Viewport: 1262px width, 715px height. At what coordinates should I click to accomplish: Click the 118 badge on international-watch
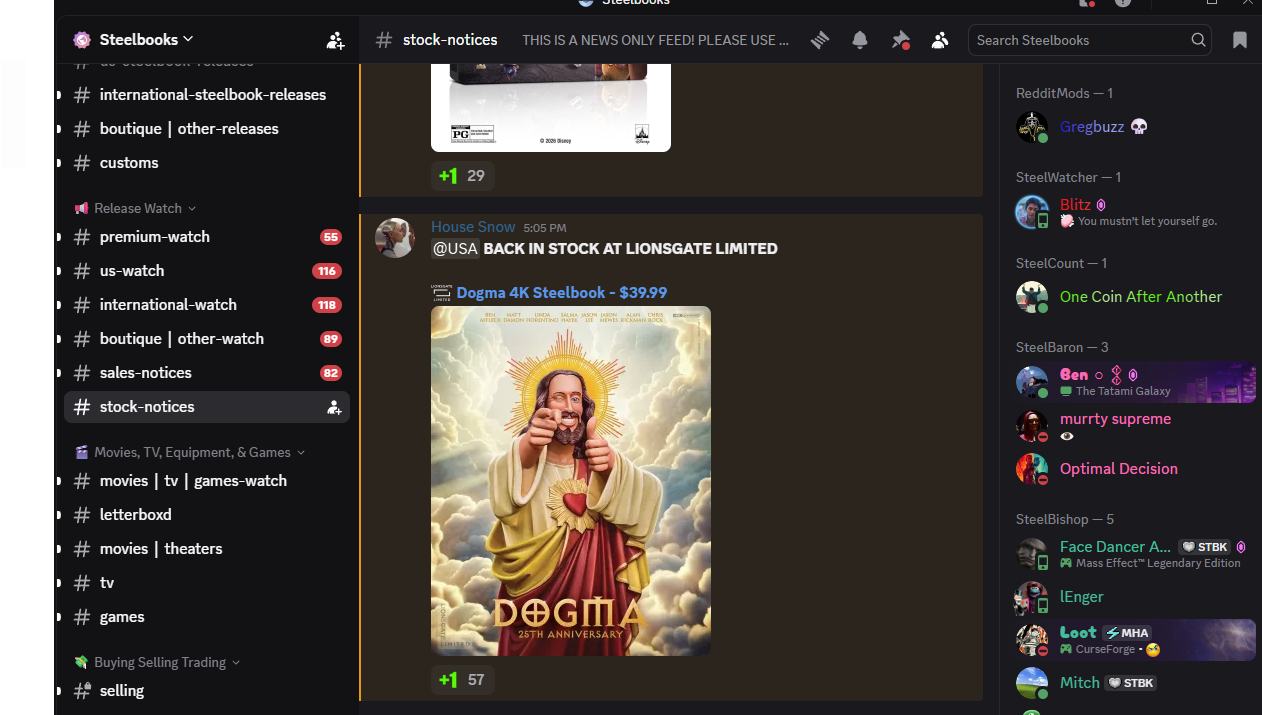click(327, 305)
